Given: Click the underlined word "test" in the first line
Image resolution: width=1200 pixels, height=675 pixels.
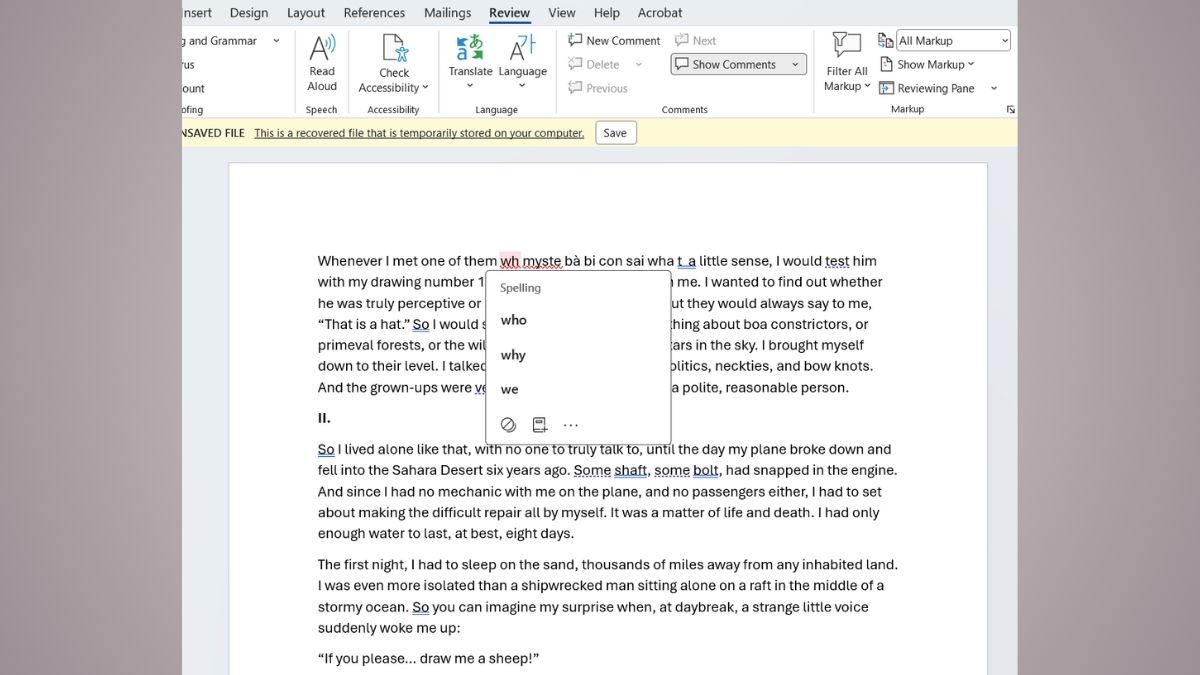Looking at the screenshot, I should point(838,261).
